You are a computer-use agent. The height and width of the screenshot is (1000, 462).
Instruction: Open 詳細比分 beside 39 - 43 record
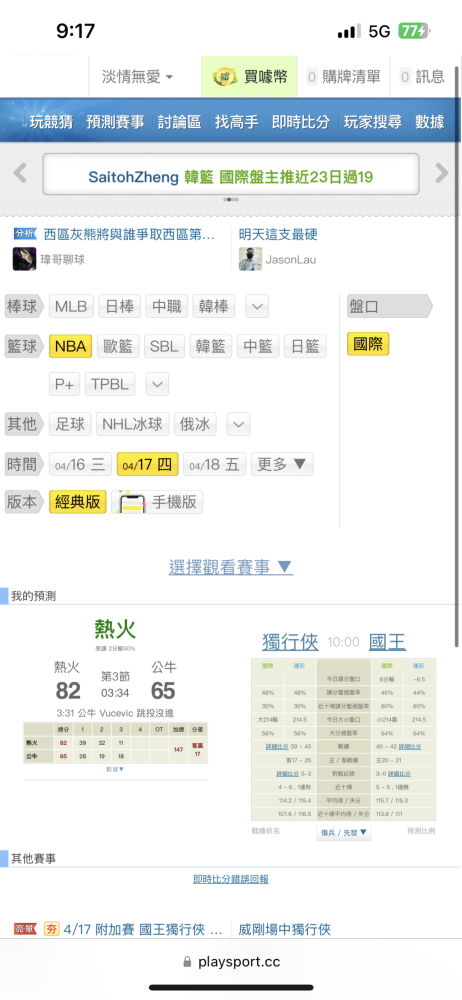tap(277, 746)
